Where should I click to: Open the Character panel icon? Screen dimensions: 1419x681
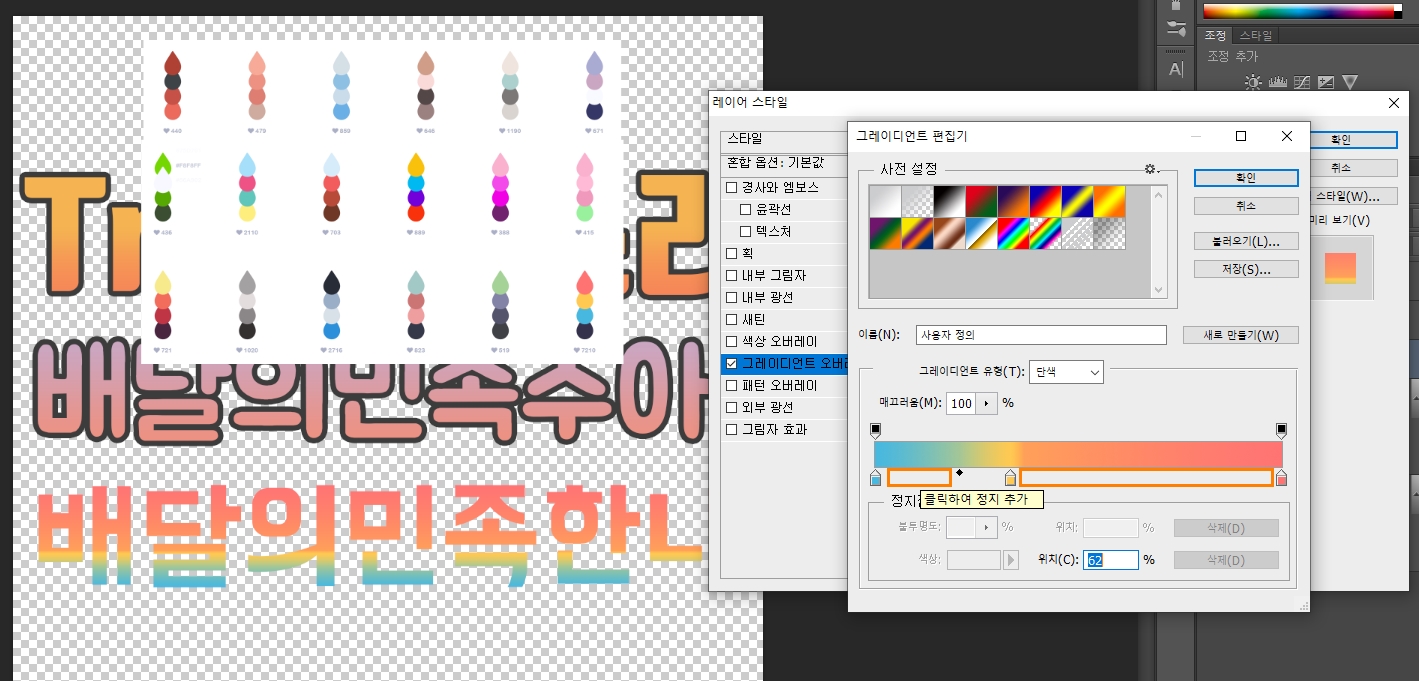click(1176, 69)
